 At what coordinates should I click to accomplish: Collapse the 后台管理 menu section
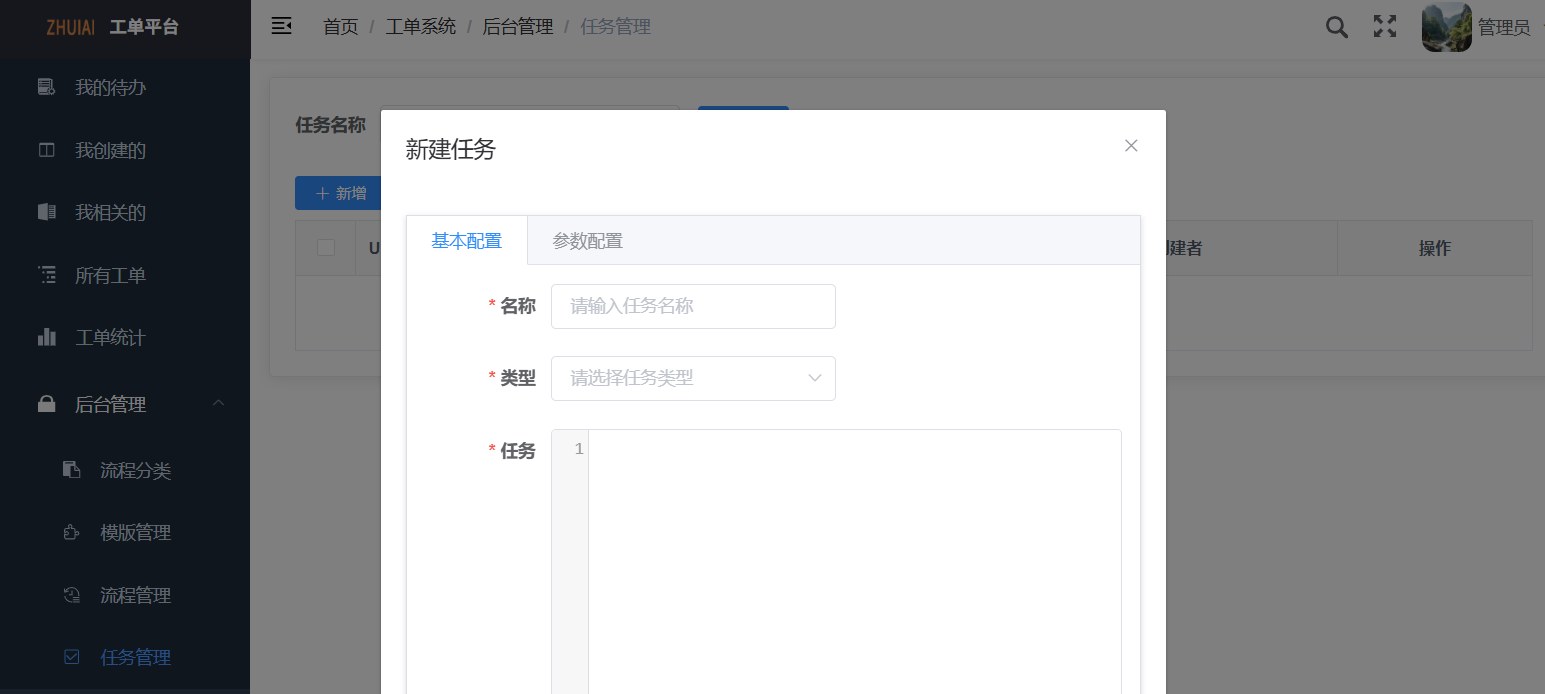pyautogui.click(x=218, y=404)
